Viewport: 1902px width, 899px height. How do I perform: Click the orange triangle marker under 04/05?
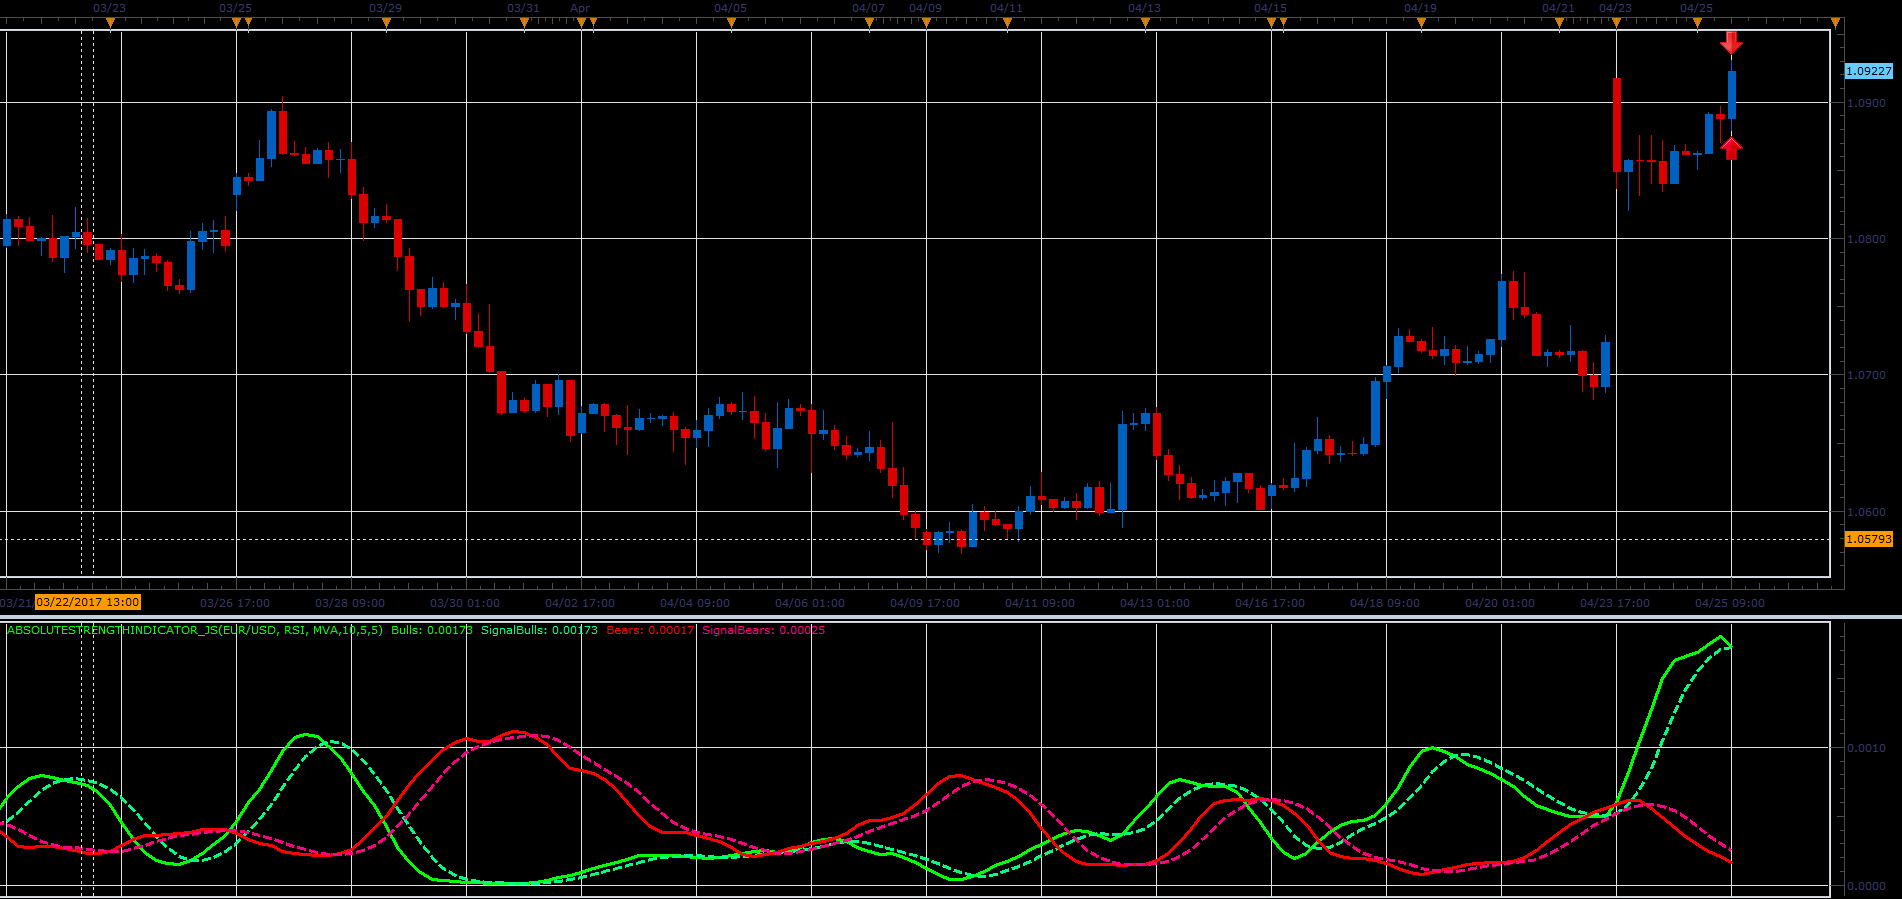pos(731,23)
